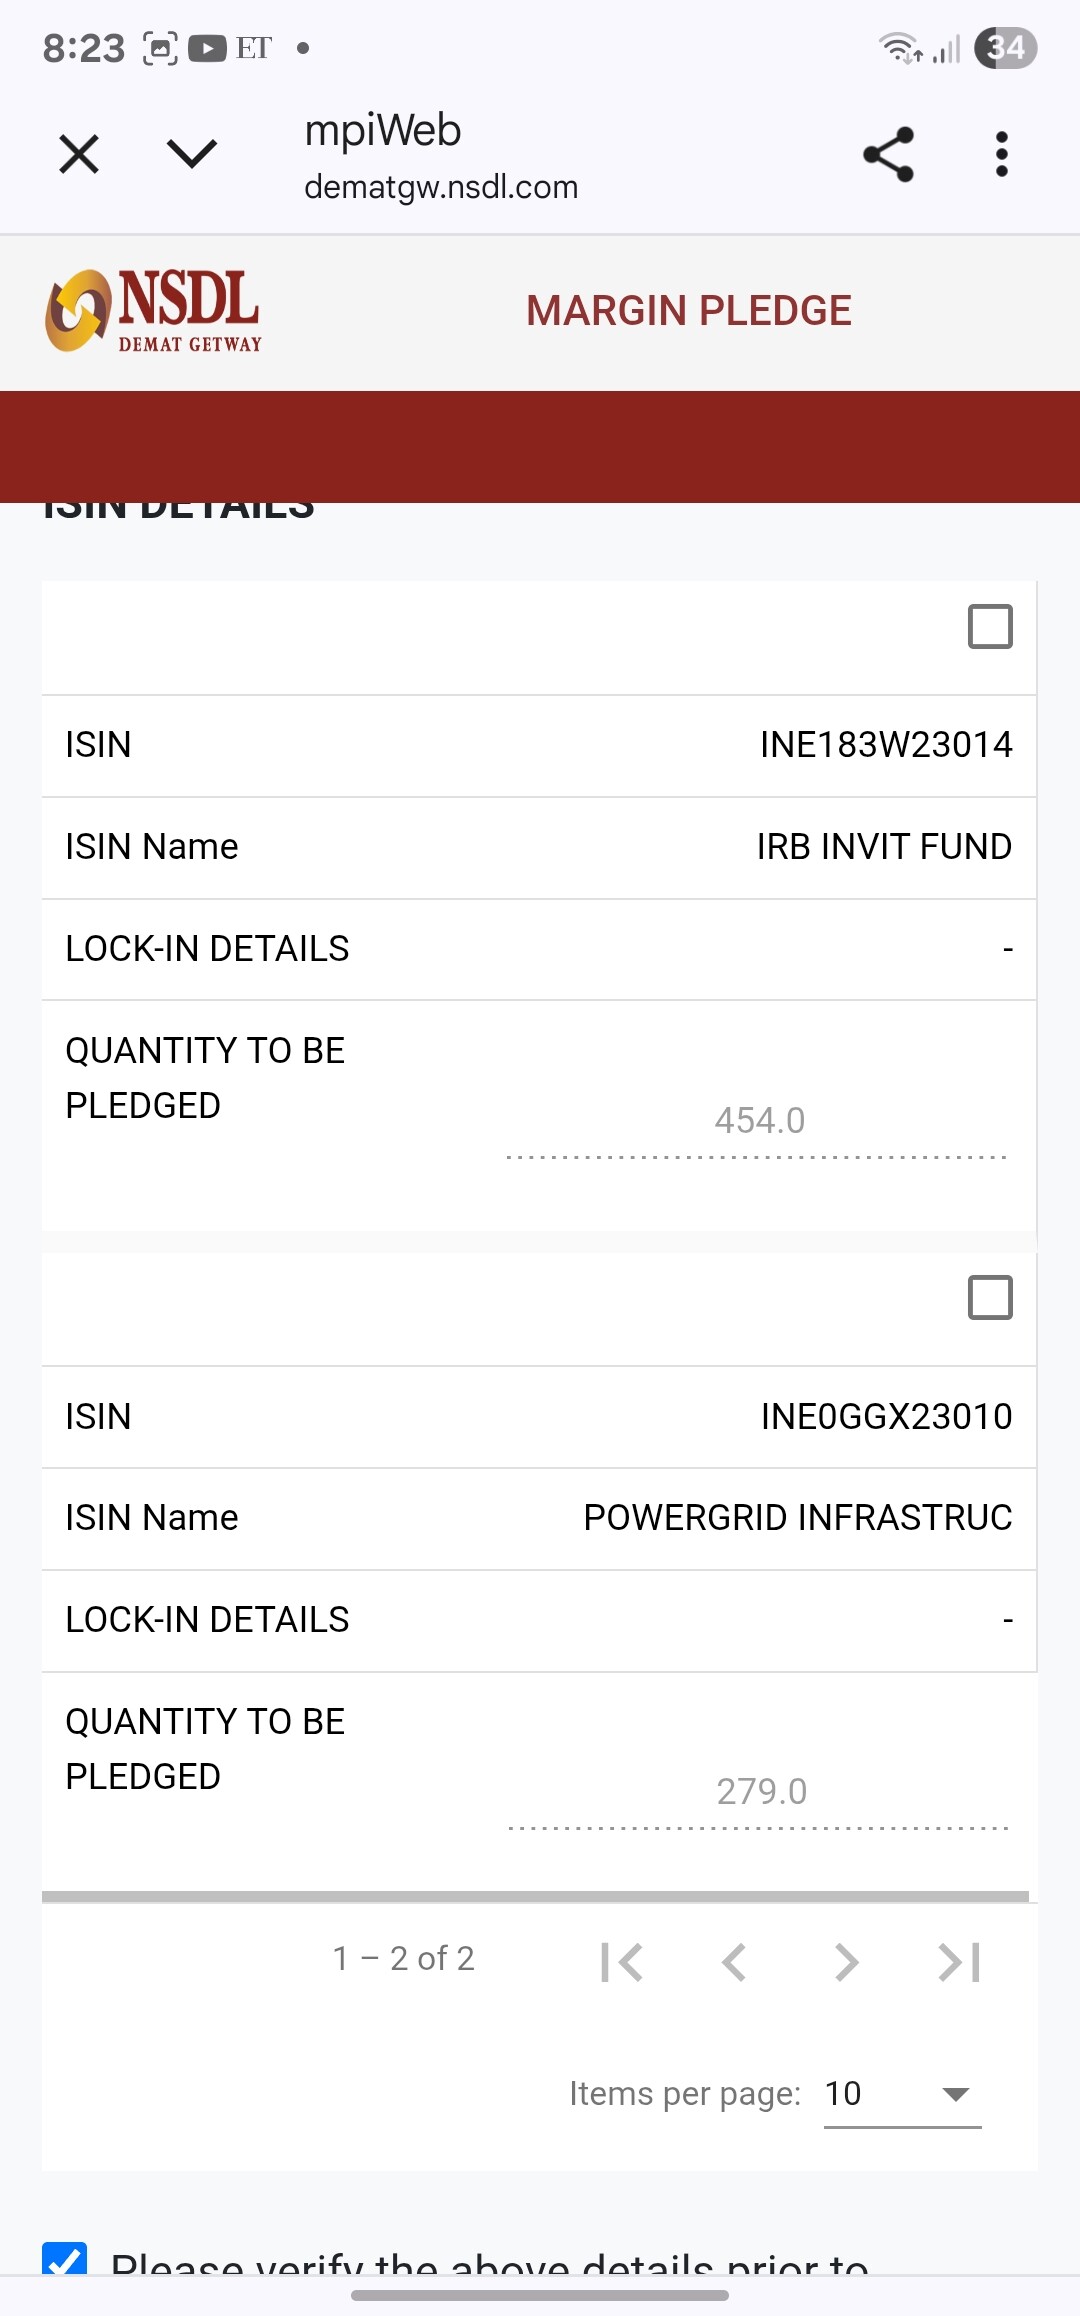
Task: Jump to last page of results
Action: click(959, 1962)
